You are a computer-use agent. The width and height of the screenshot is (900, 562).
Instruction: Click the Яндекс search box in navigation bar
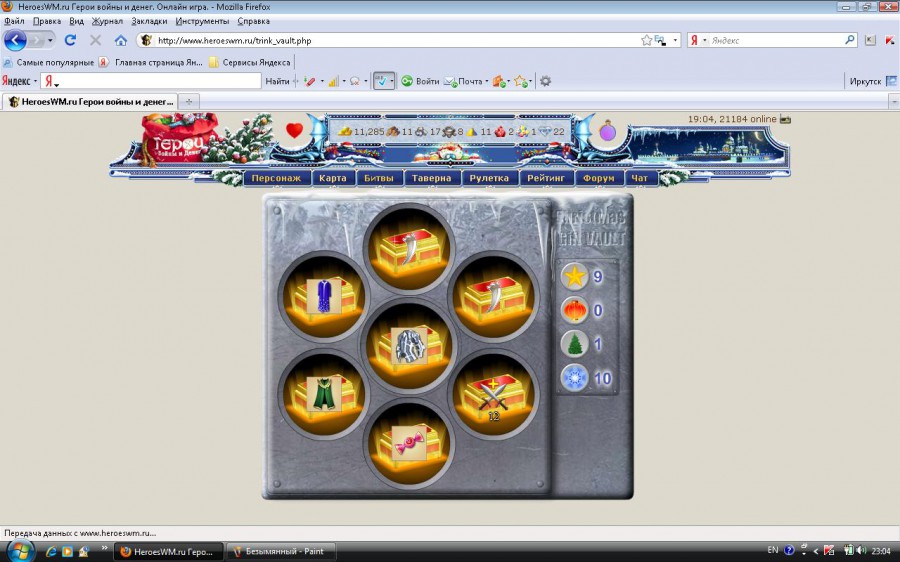(777, 40)
